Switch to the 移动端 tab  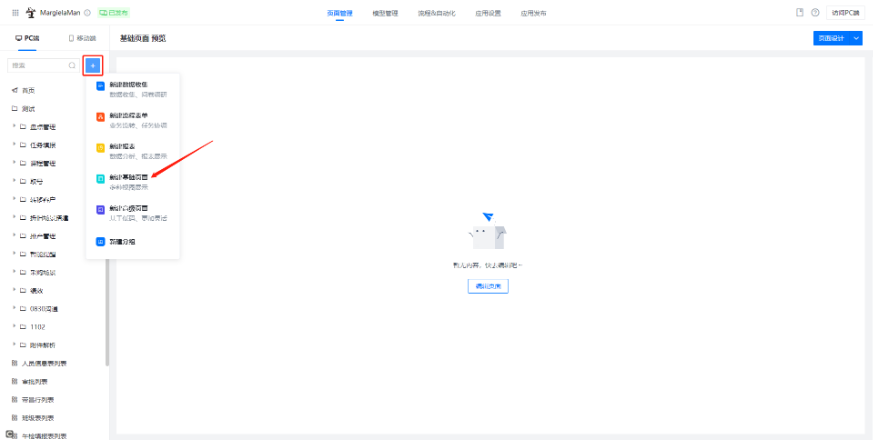tap(82, 38)
